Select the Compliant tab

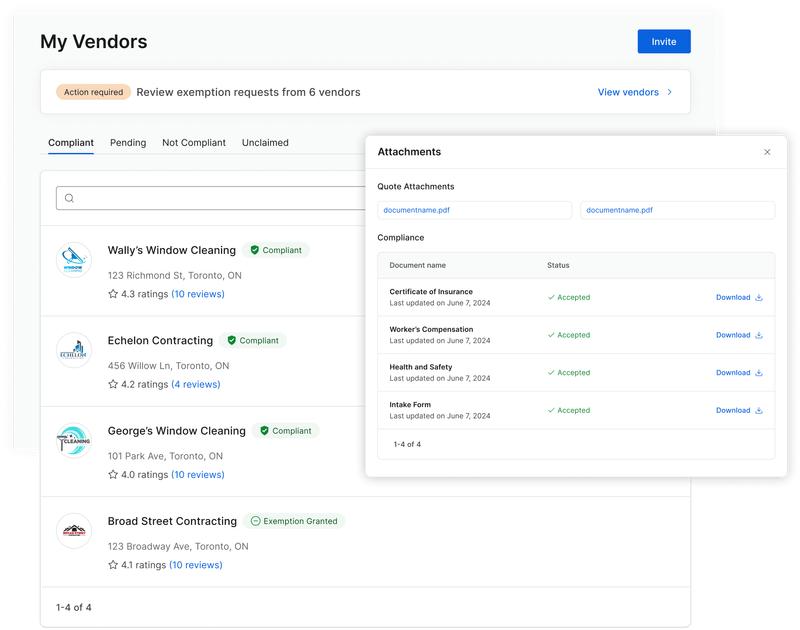click(x=71, y=142)
